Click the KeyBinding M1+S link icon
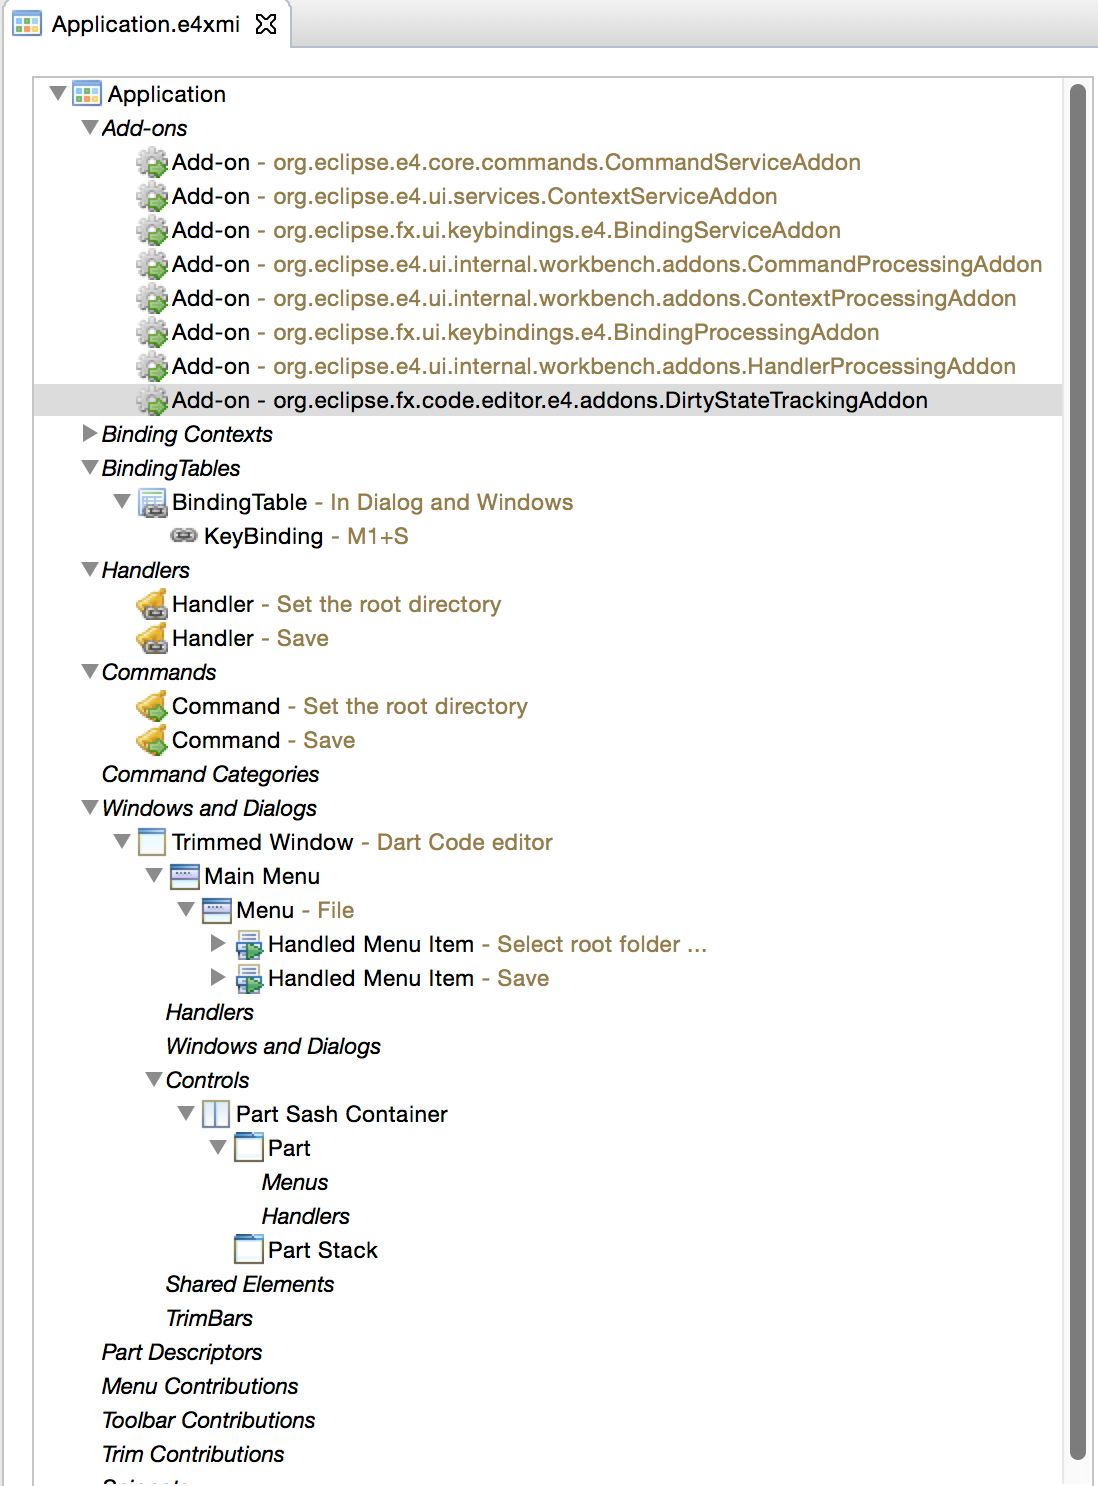The width and height of the screenshot is (1098, 1486). [x=184, y=536]
